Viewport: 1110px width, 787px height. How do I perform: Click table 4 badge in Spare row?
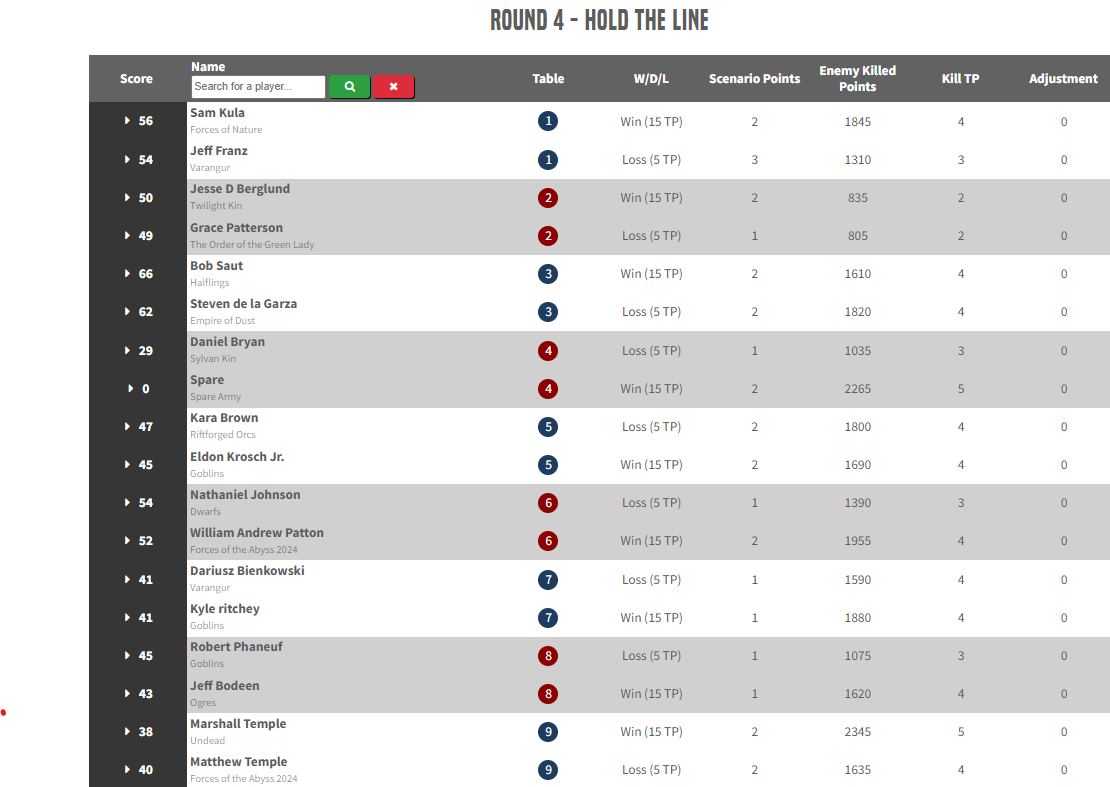(548, 389)
